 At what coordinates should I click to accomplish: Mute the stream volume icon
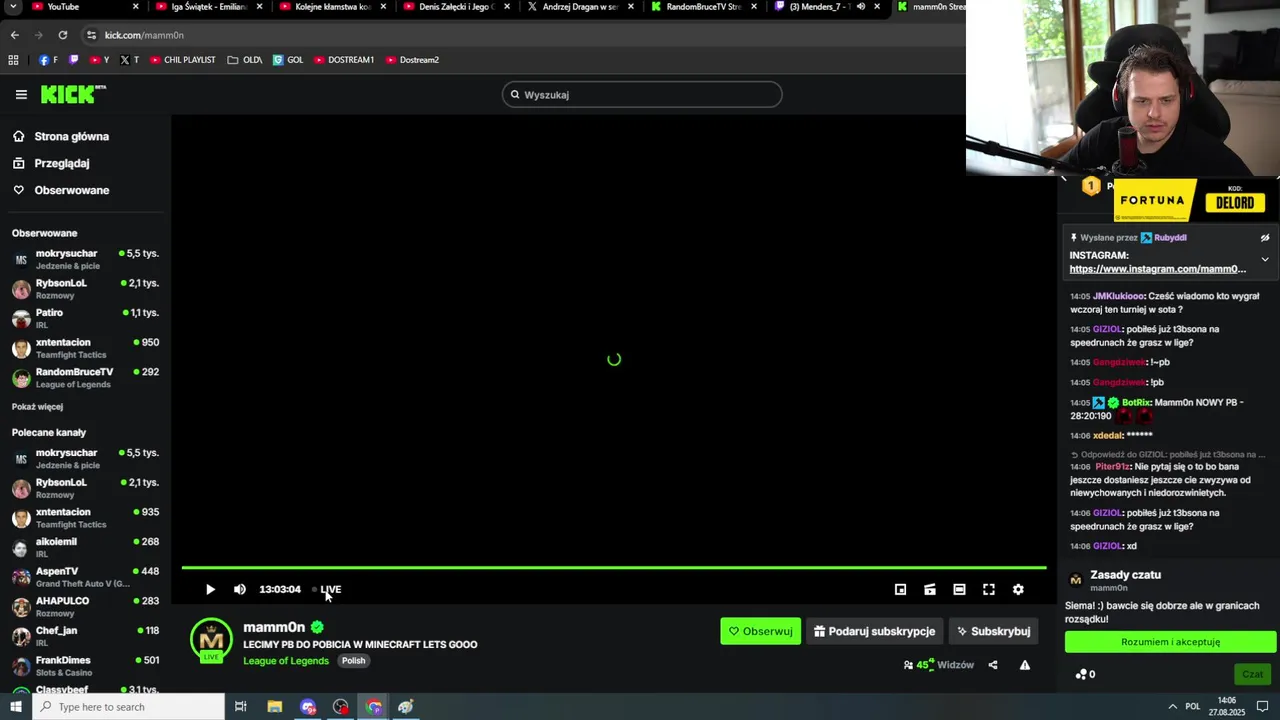(240, 589)
